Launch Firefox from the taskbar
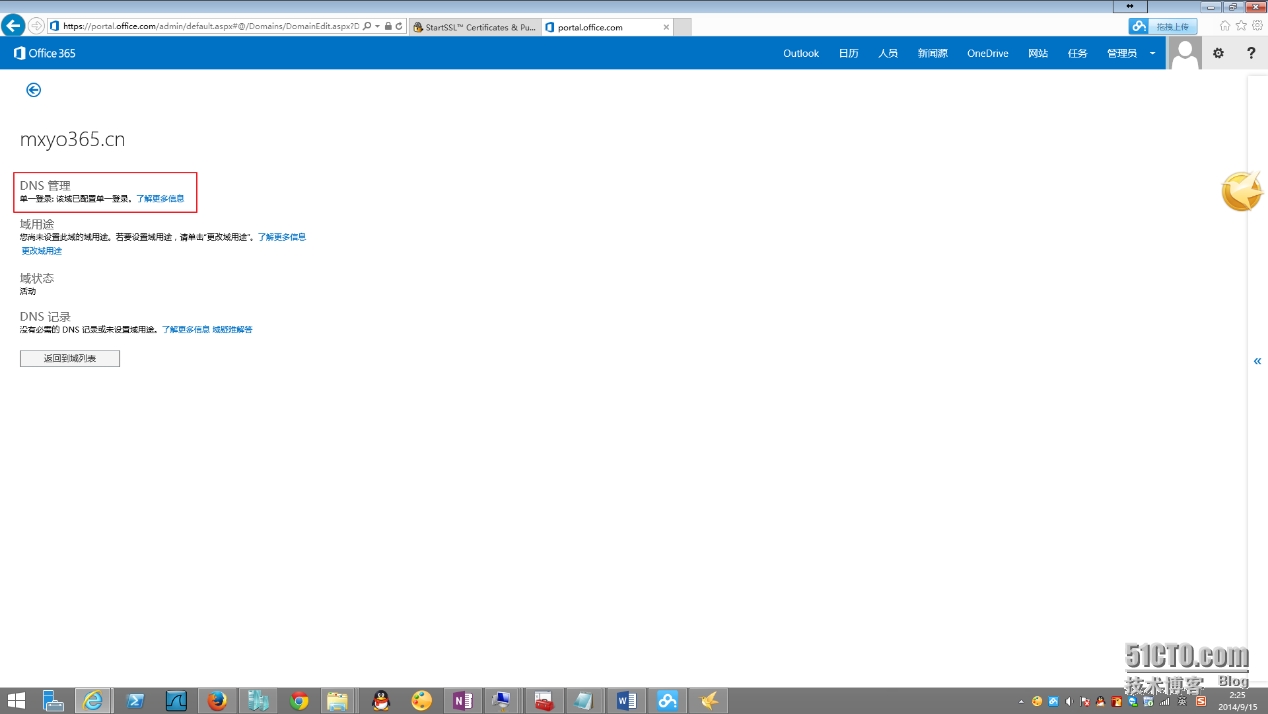Image resolution: width=1268 pixels, height=714 pixels. point(217,701)
